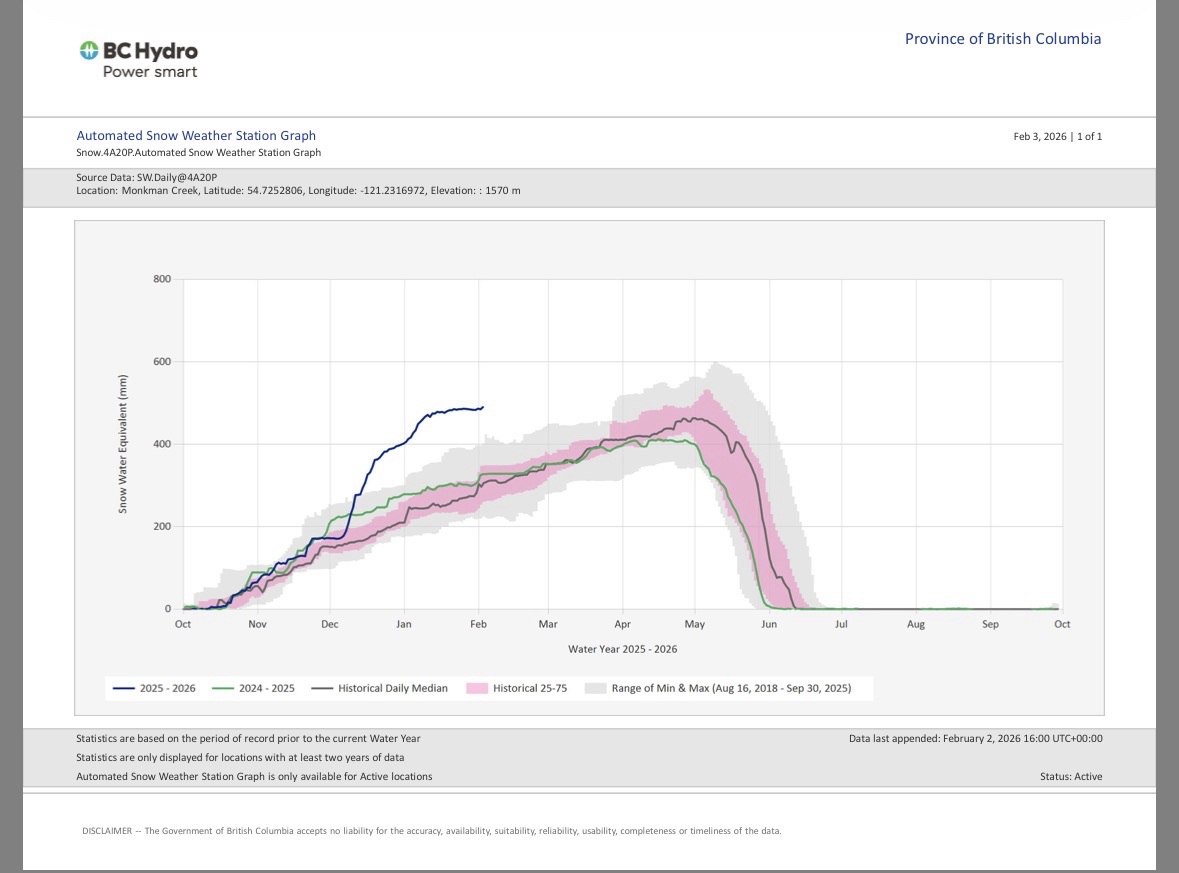Click the Water Year 2025 - 2026 axis title
Viewport: 1179px width, 873px height.
point(622,649)
